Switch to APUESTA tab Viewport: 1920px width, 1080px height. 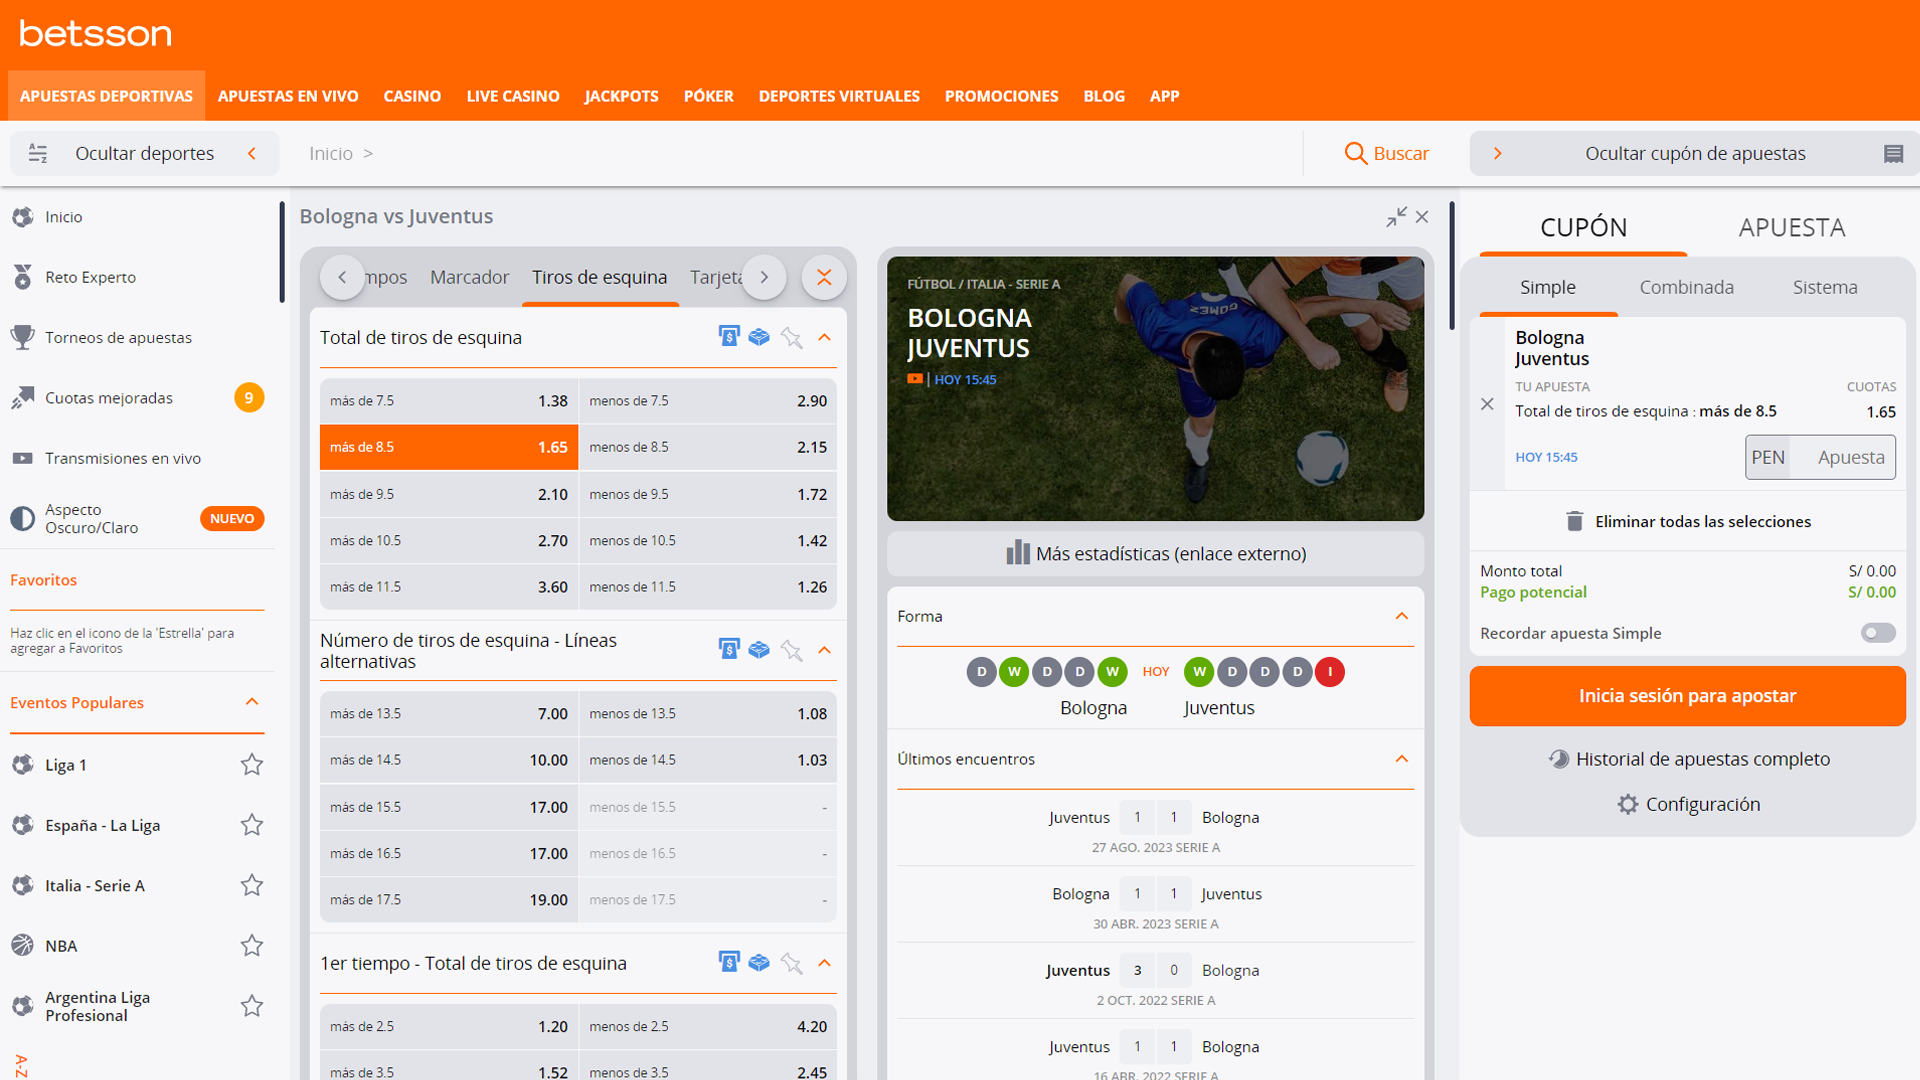tap(1791, 227)
